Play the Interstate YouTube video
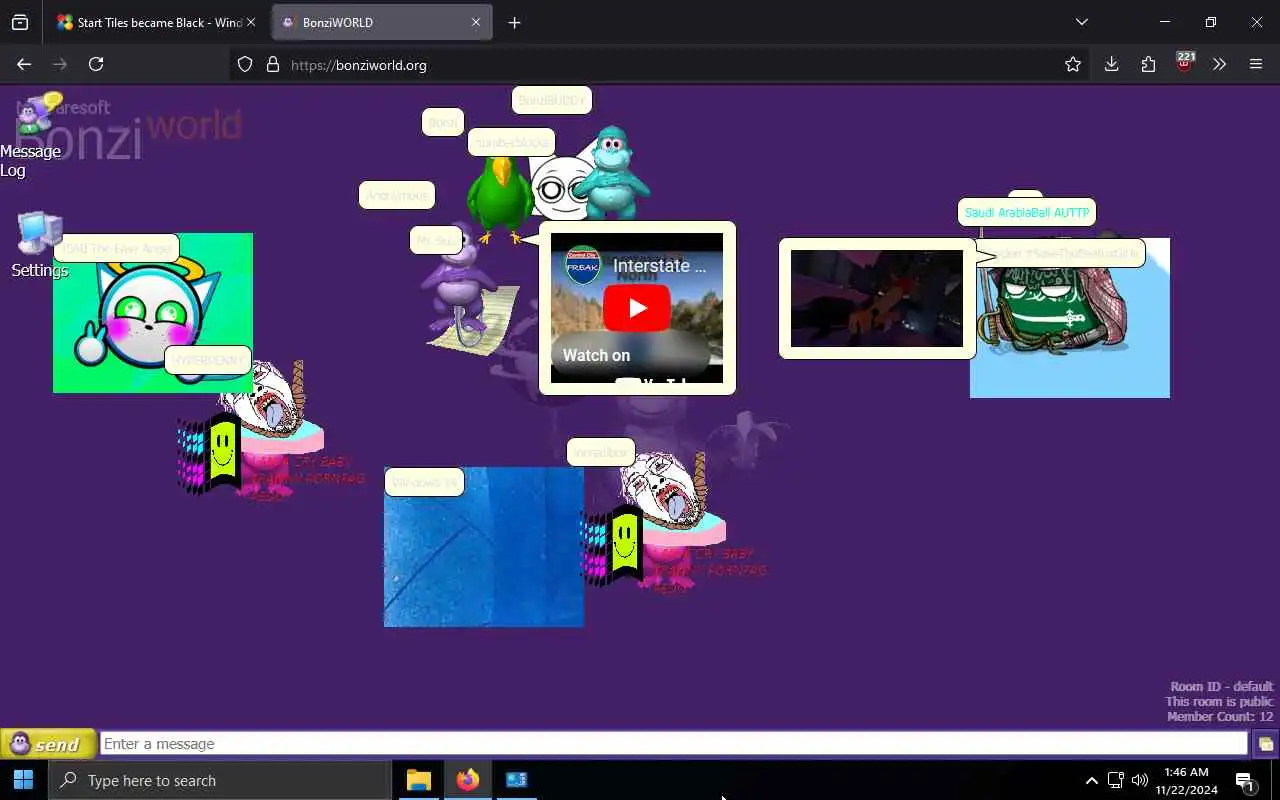Image resolution: width=1280 pixels, height=800 pixels. pos(637,308)
